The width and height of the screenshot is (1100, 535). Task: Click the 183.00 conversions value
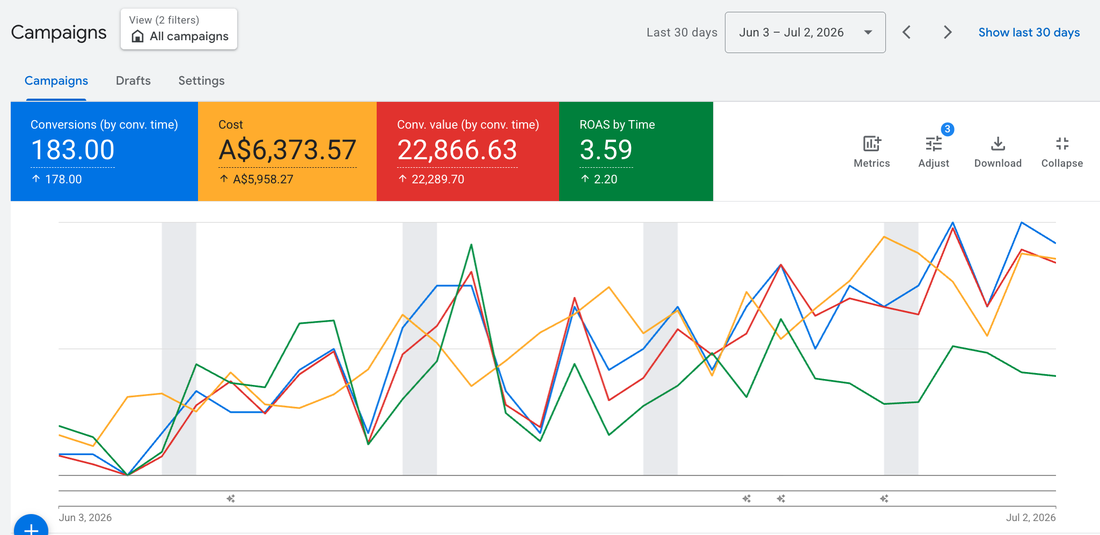[x=72, y=150]
